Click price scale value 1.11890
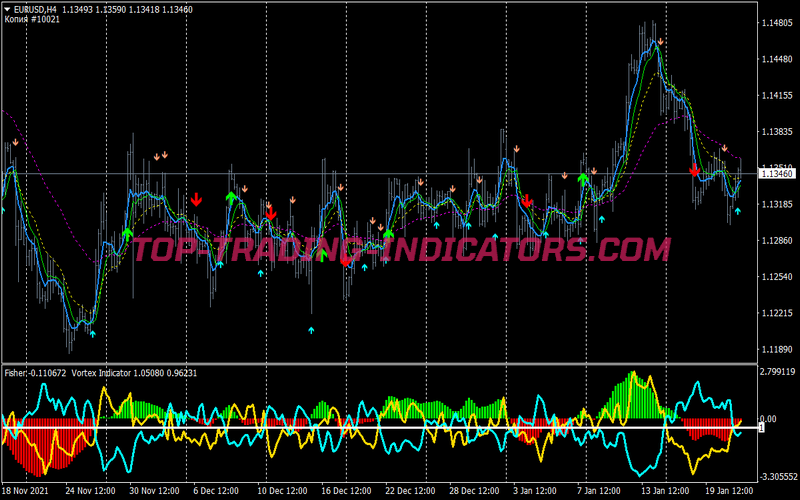Screen dimensions: 800x500 coord(778,349)
